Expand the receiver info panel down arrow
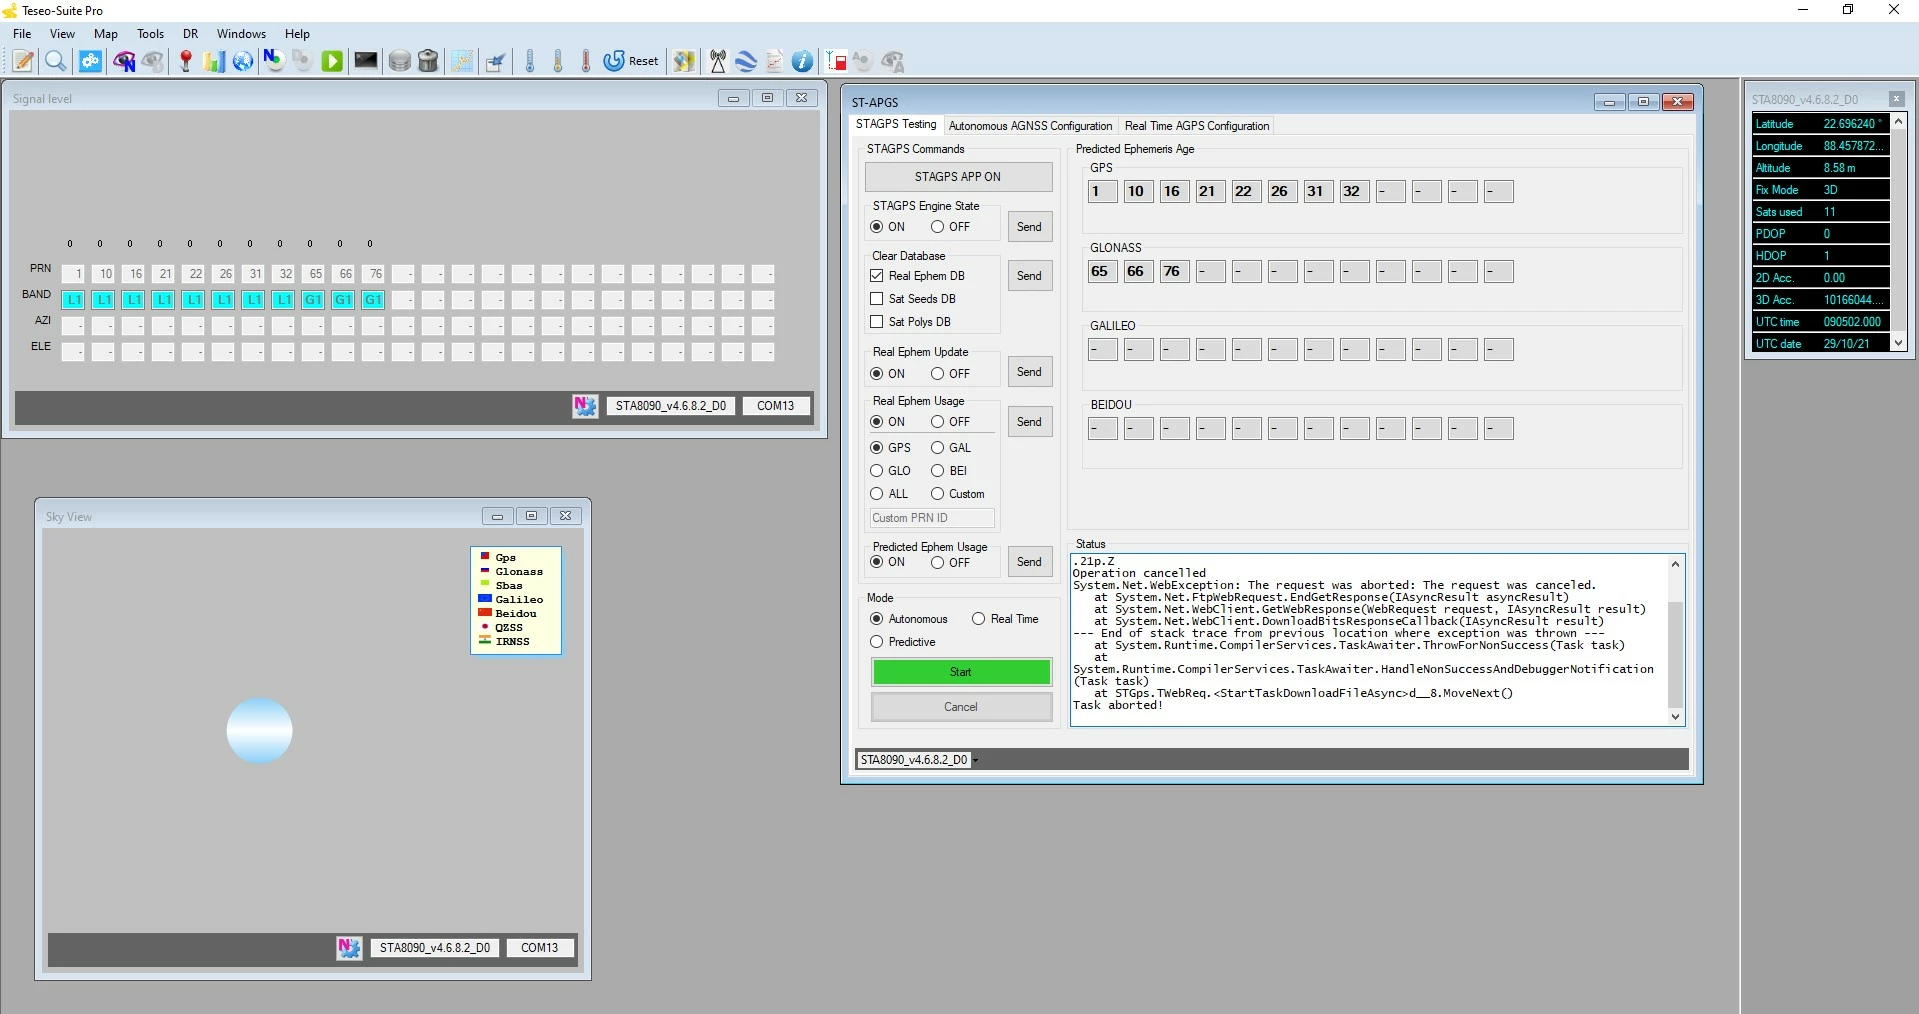The width and height of the screenshot is (1919, 1014). point(1899,343)
